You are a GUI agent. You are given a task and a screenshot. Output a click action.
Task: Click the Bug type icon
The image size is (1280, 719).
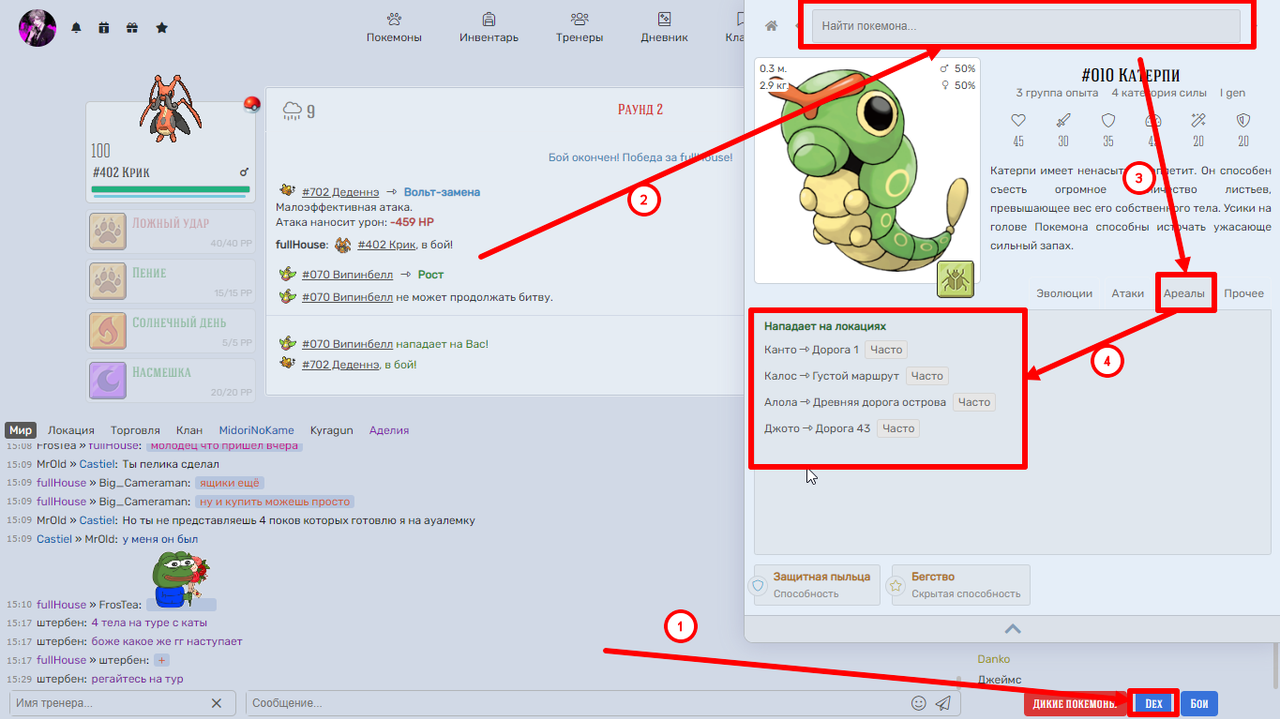click(955, 279)
